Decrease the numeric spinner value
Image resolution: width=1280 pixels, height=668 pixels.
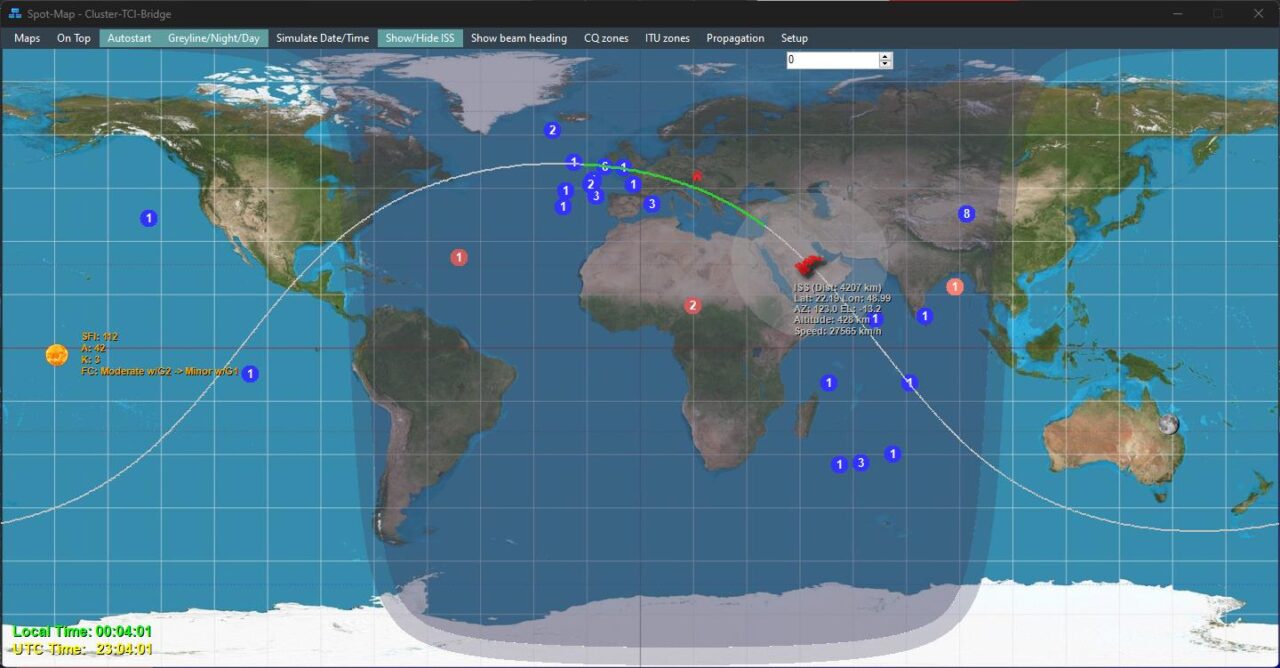885,64
